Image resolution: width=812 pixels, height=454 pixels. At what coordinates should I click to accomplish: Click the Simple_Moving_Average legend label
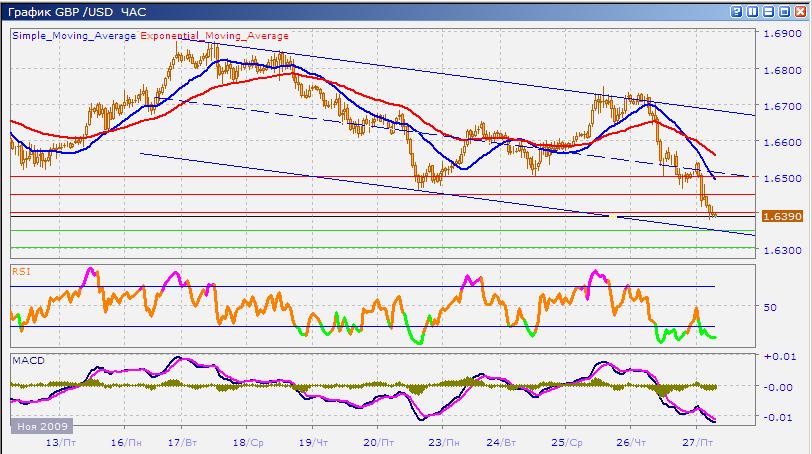click(75, 35)
